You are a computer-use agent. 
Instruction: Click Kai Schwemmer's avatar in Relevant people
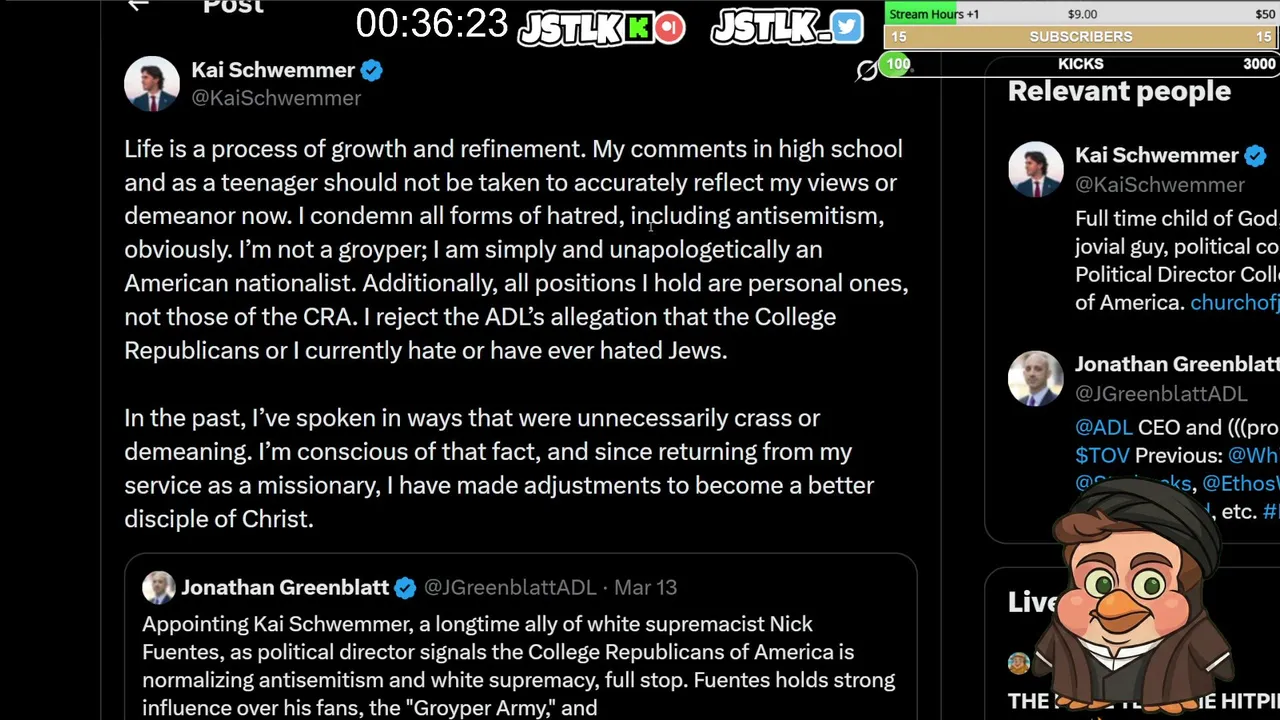pyautogui.click(x=1035, y=169)
